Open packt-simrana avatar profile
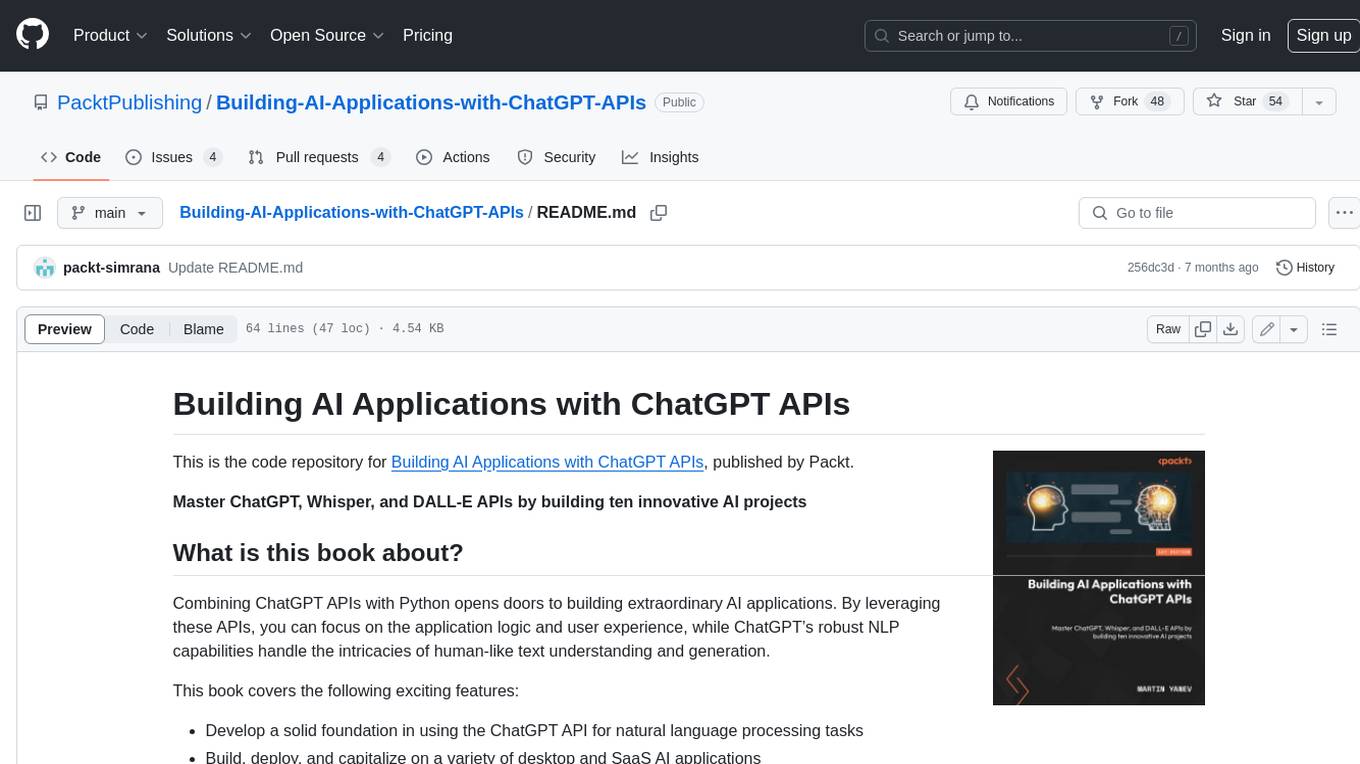The image size is (1360, 764). (x=44, y=268)
